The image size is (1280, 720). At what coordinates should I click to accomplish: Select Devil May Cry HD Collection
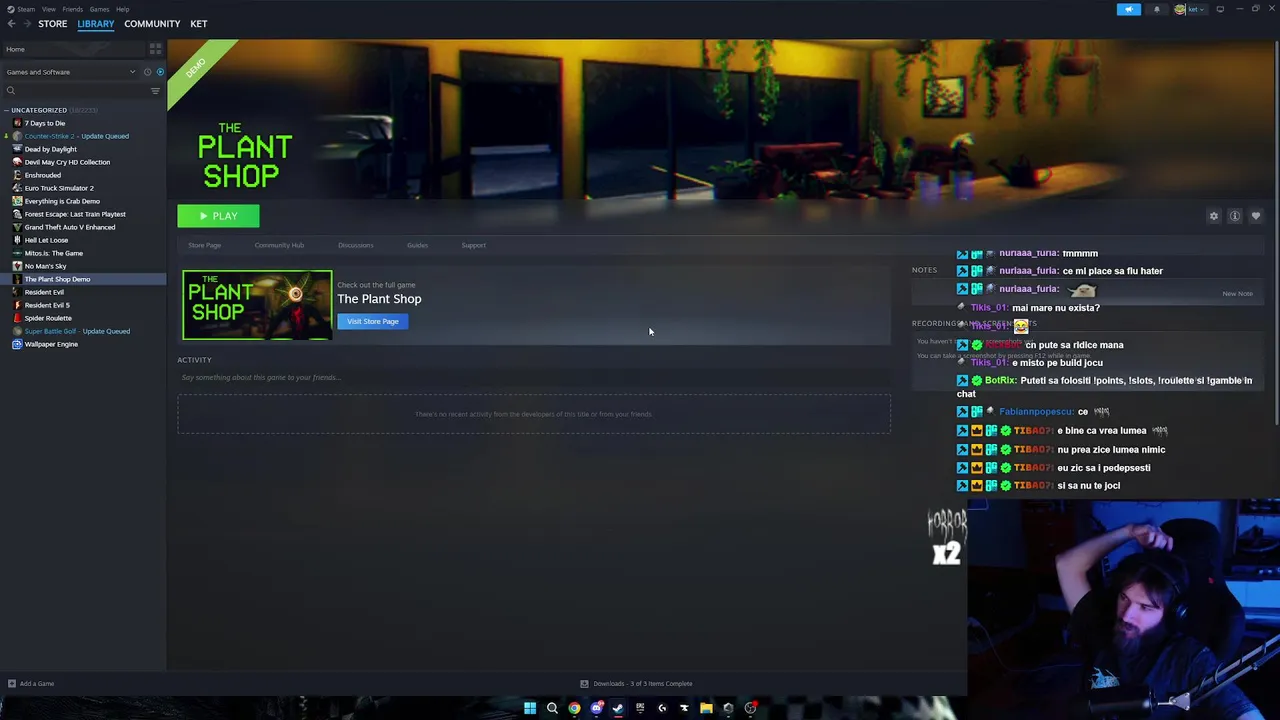(67, 162)
